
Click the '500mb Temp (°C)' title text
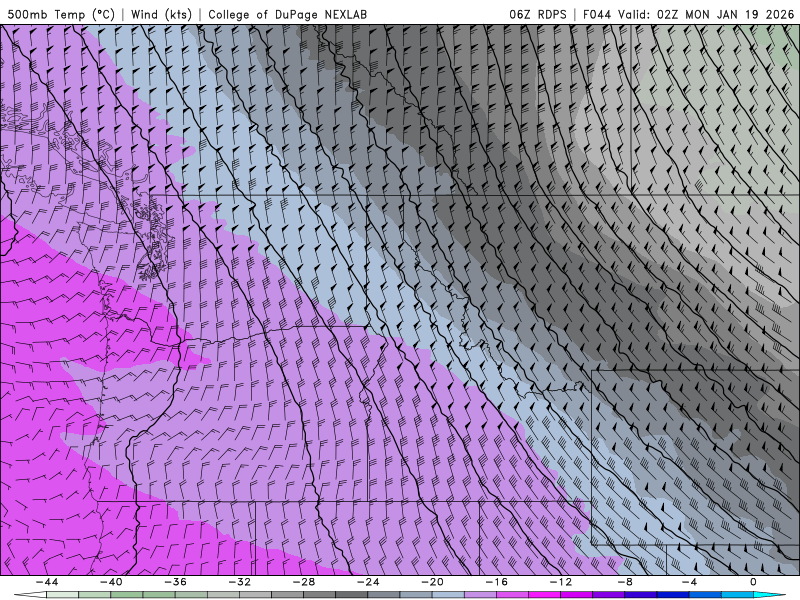tap(61, 14)
